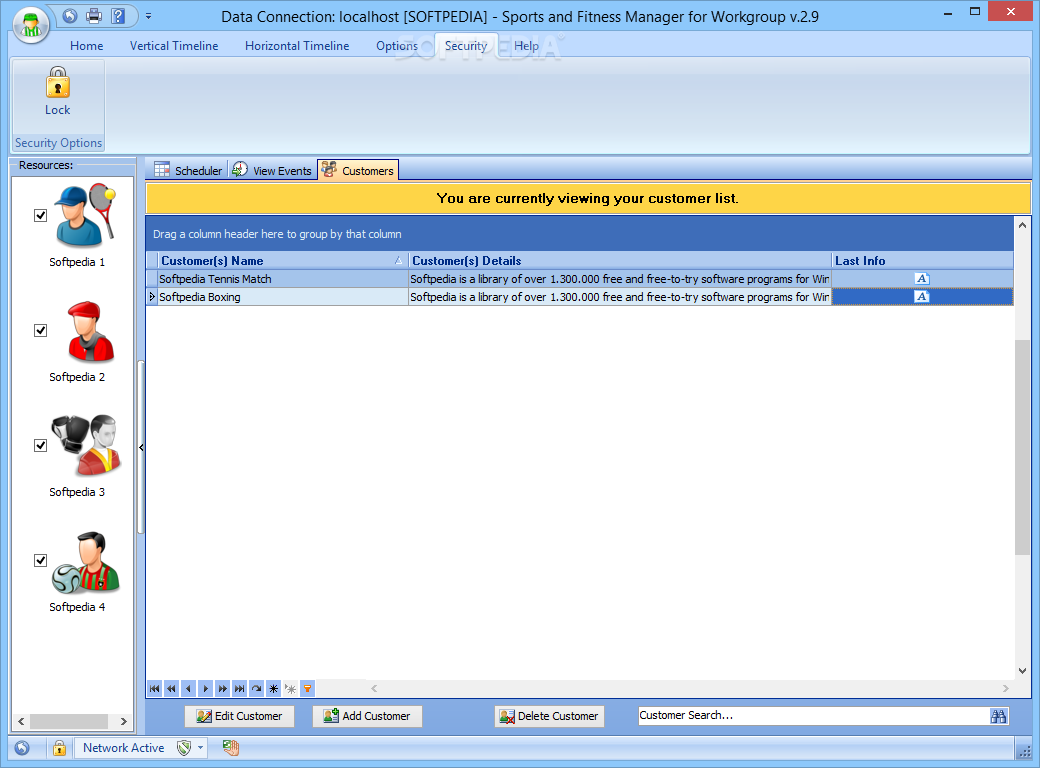The height and width of the screenshot is (768, 1040).
Task: Click the Softpedia 4 soccer player icon
Action: click(86, 562)
